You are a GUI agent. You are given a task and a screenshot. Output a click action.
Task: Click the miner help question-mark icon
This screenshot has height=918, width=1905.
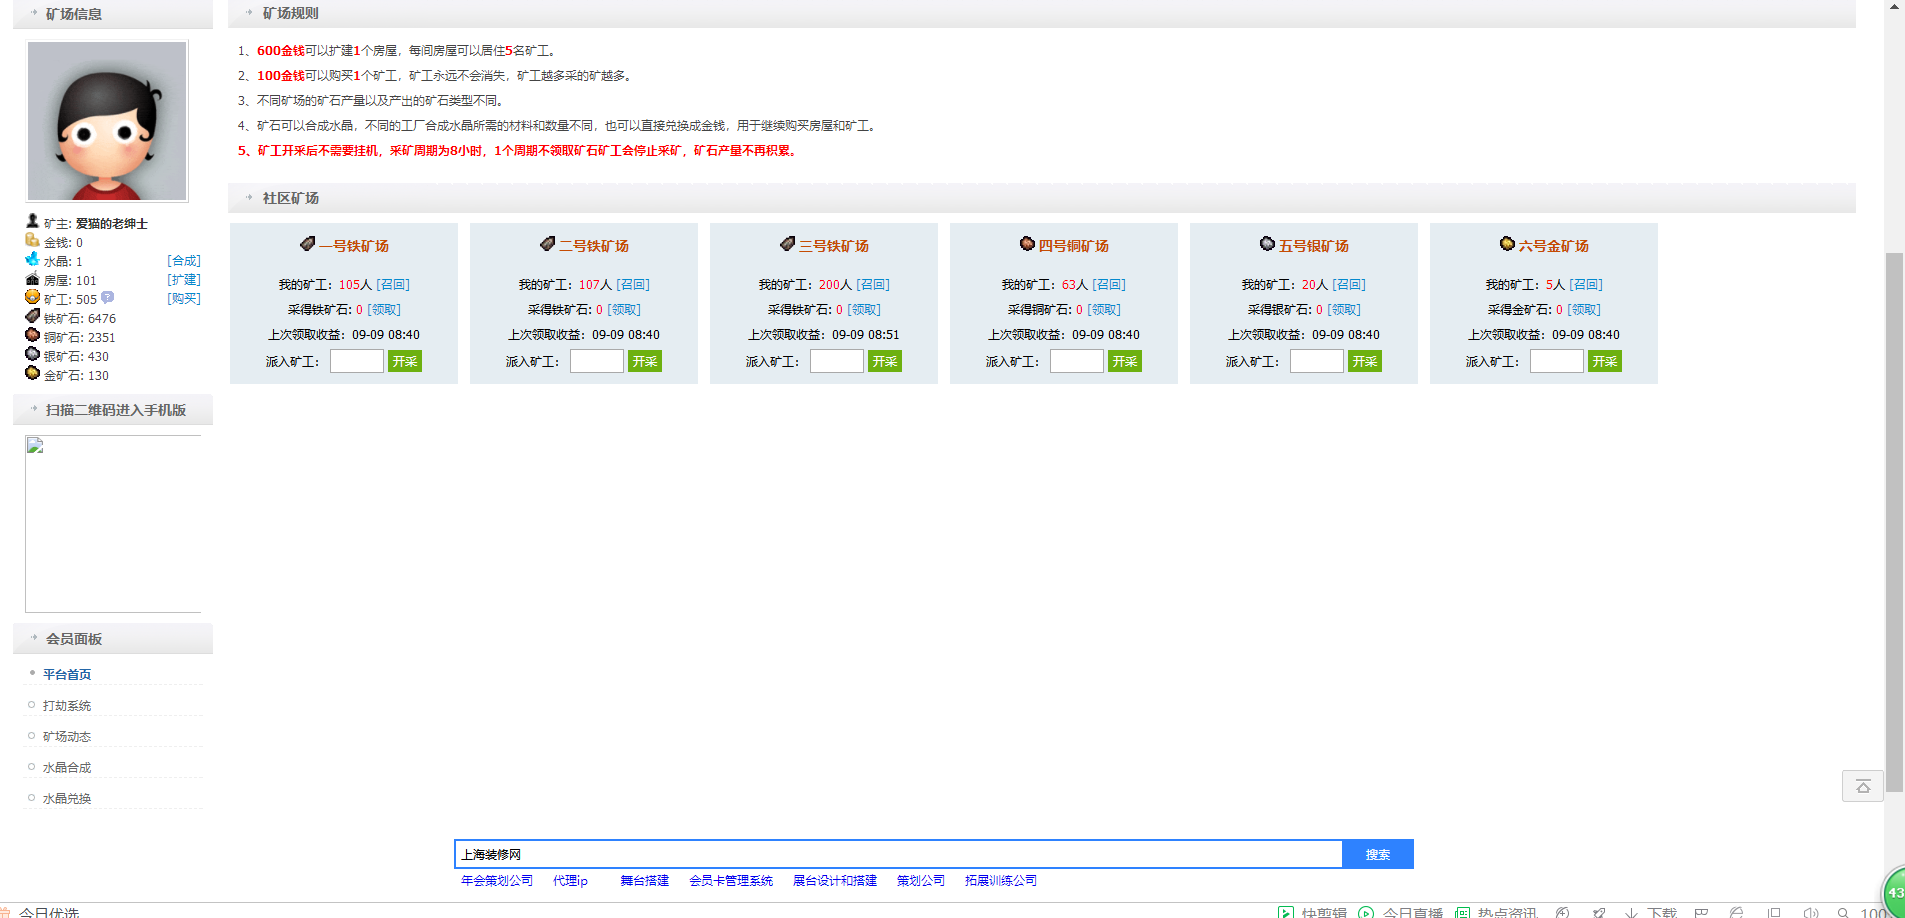[108, 298]
